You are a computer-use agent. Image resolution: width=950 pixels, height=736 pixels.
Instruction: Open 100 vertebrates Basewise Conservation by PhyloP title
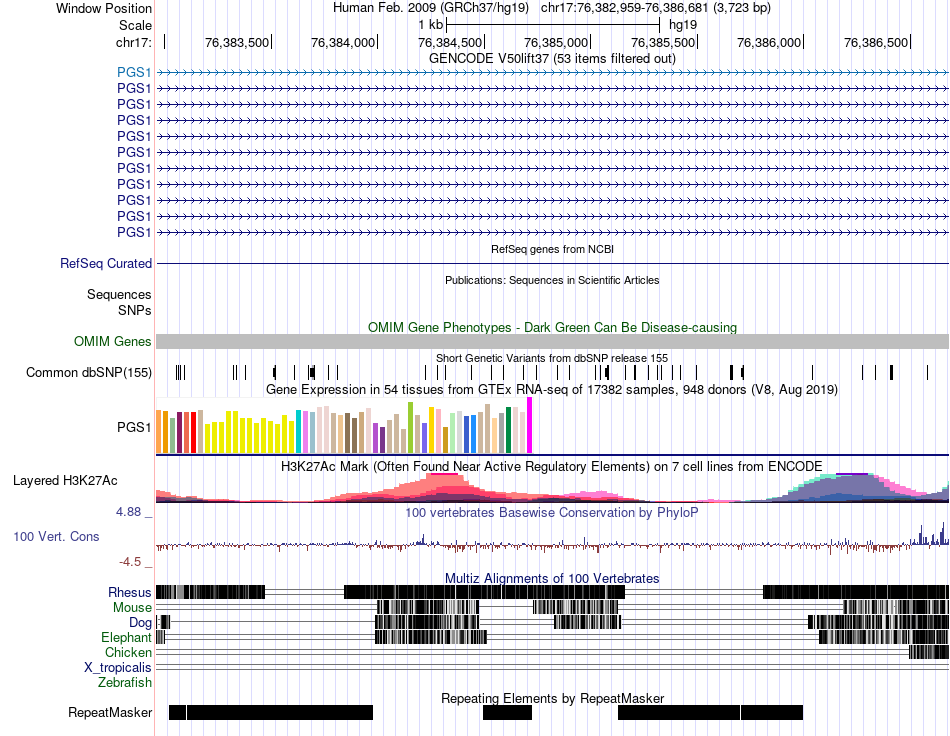(552, 512)
